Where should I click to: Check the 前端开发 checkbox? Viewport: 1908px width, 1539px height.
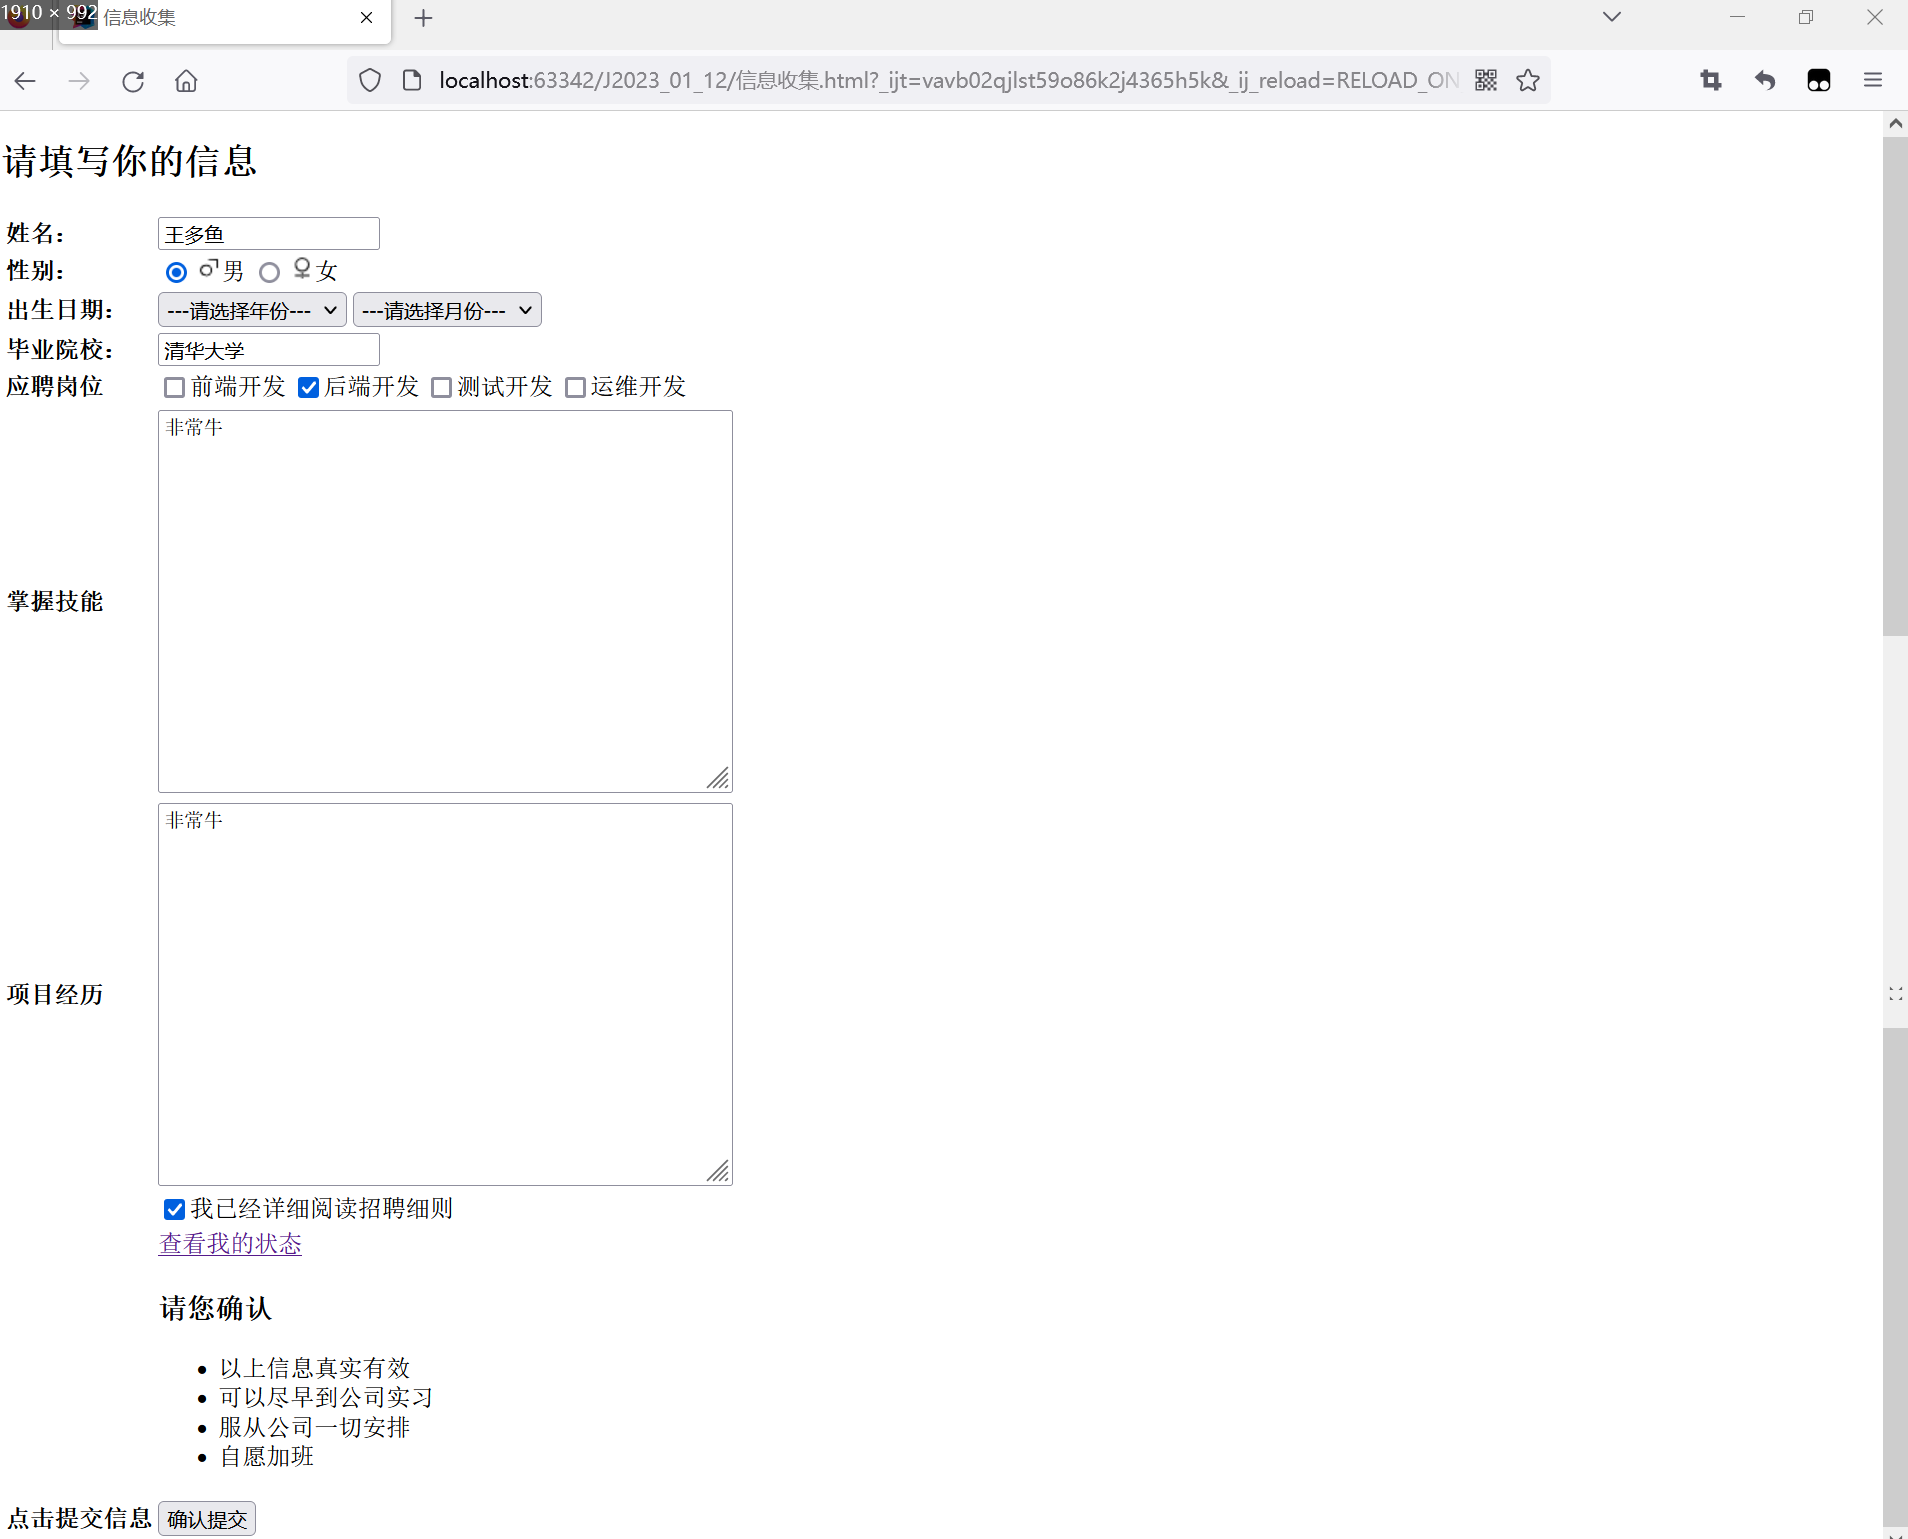175,388
